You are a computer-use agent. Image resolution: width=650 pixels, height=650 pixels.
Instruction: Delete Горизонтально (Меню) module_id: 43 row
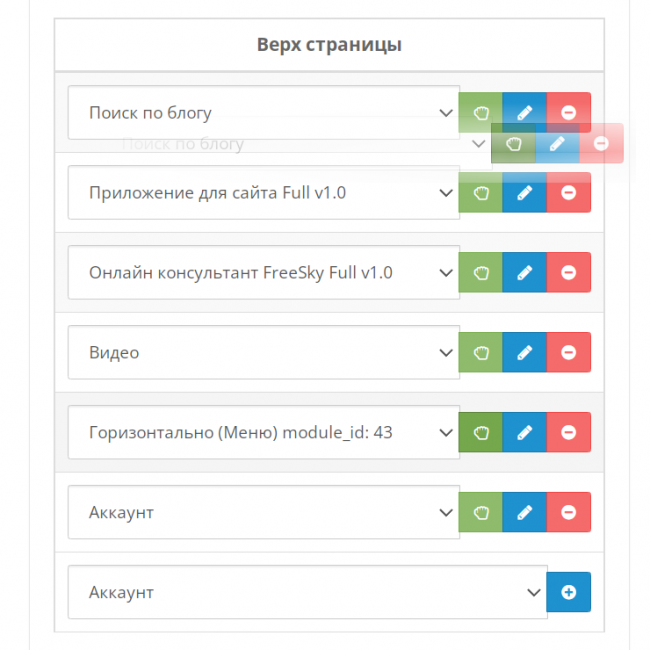pos(568,432)
